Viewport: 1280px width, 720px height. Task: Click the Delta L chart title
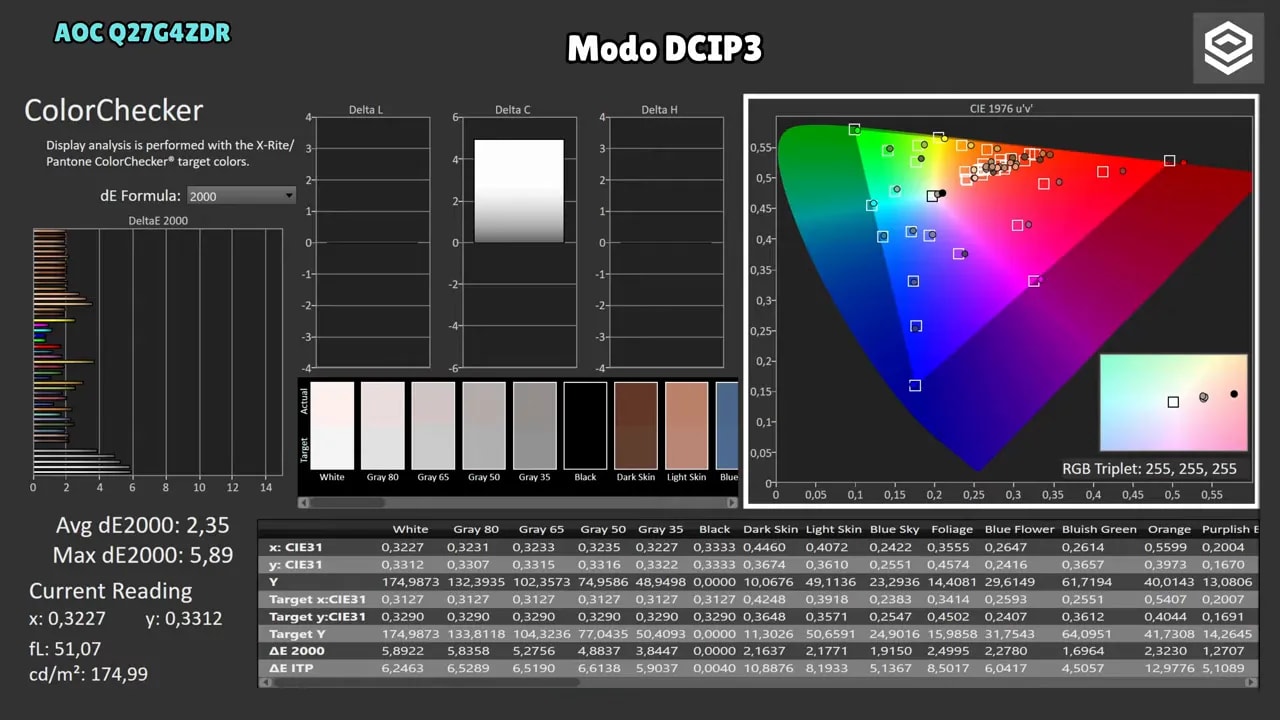click(x=366, y=110)
